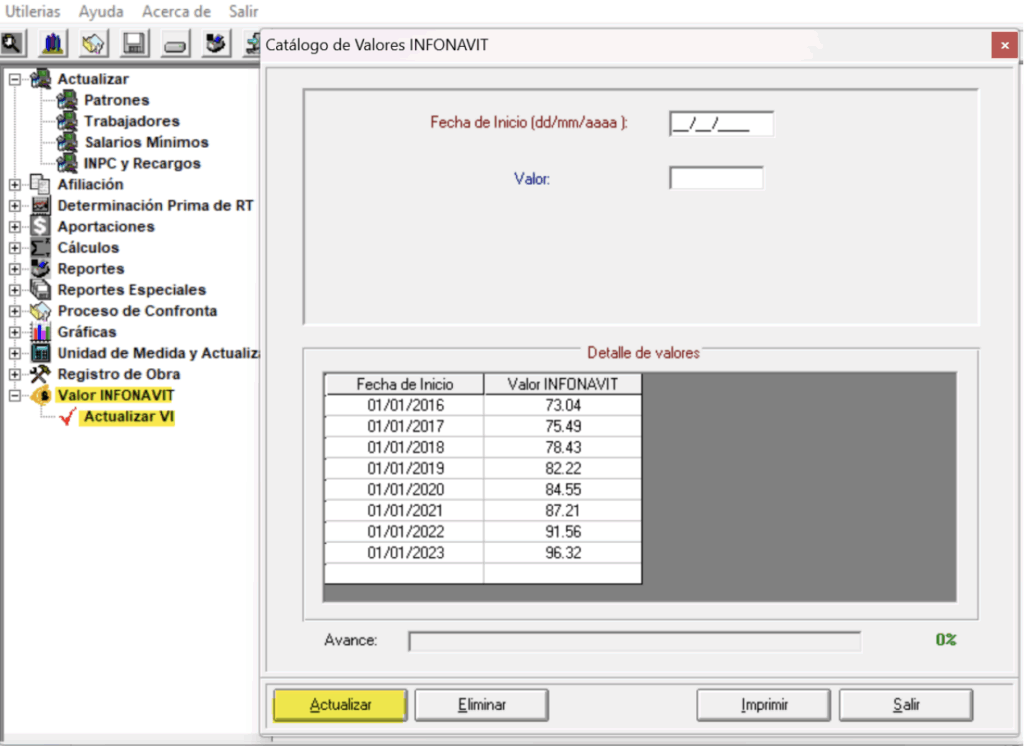Click the Unidad de Medida calculator icon
Viewport: 1024px width, 746px height.
(40, 353)
